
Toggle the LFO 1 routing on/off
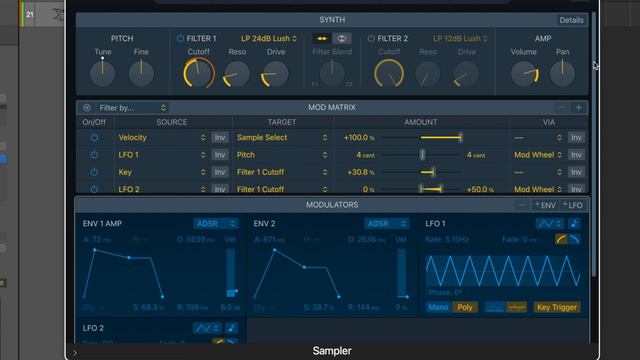94,155
